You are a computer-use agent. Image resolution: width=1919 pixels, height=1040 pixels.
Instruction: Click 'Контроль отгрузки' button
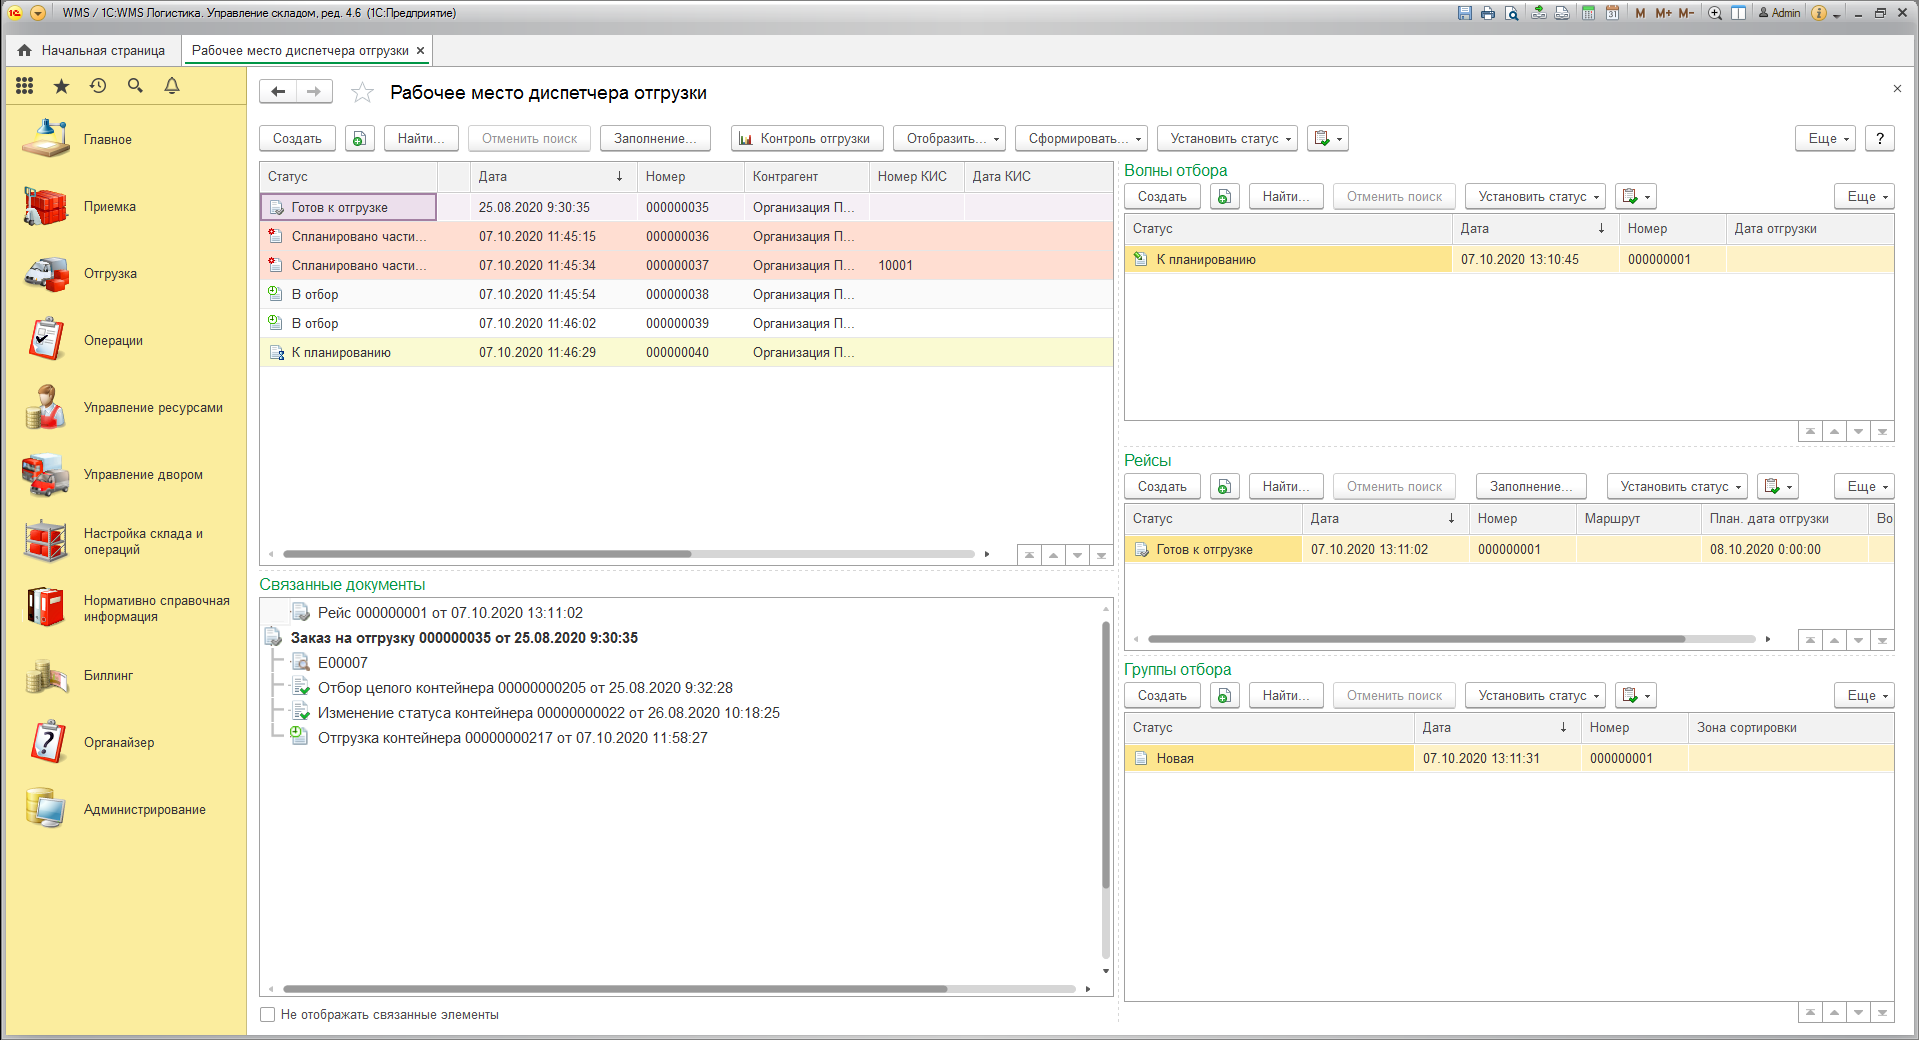pyautogui.click(x=806, y=139)
